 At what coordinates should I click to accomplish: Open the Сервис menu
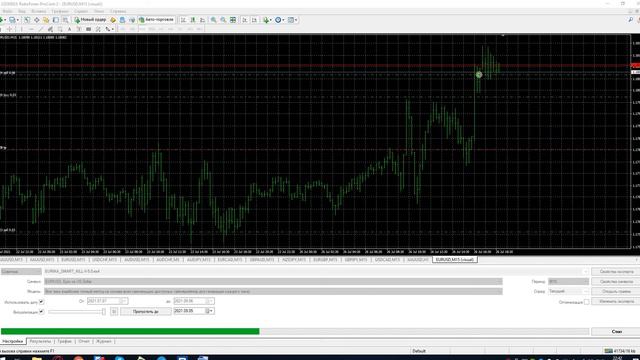point(81,11)
